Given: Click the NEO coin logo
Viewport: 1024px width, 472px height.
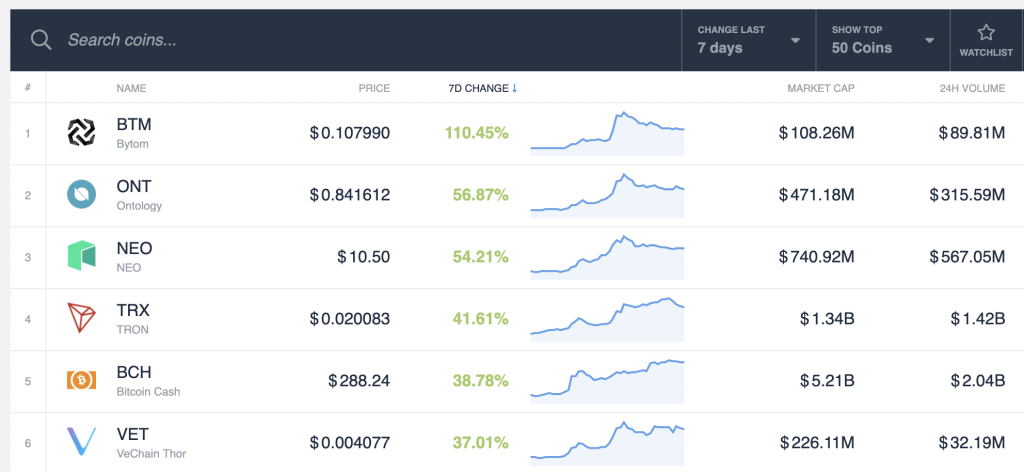Looking at the screenshot, I should pyautogui.click(x=82, y=256).
